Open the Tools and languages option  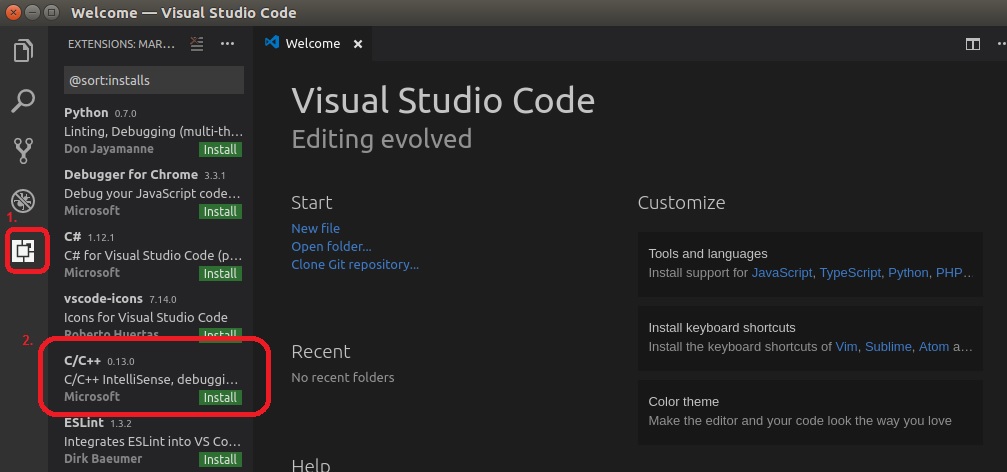pos(810,264)
